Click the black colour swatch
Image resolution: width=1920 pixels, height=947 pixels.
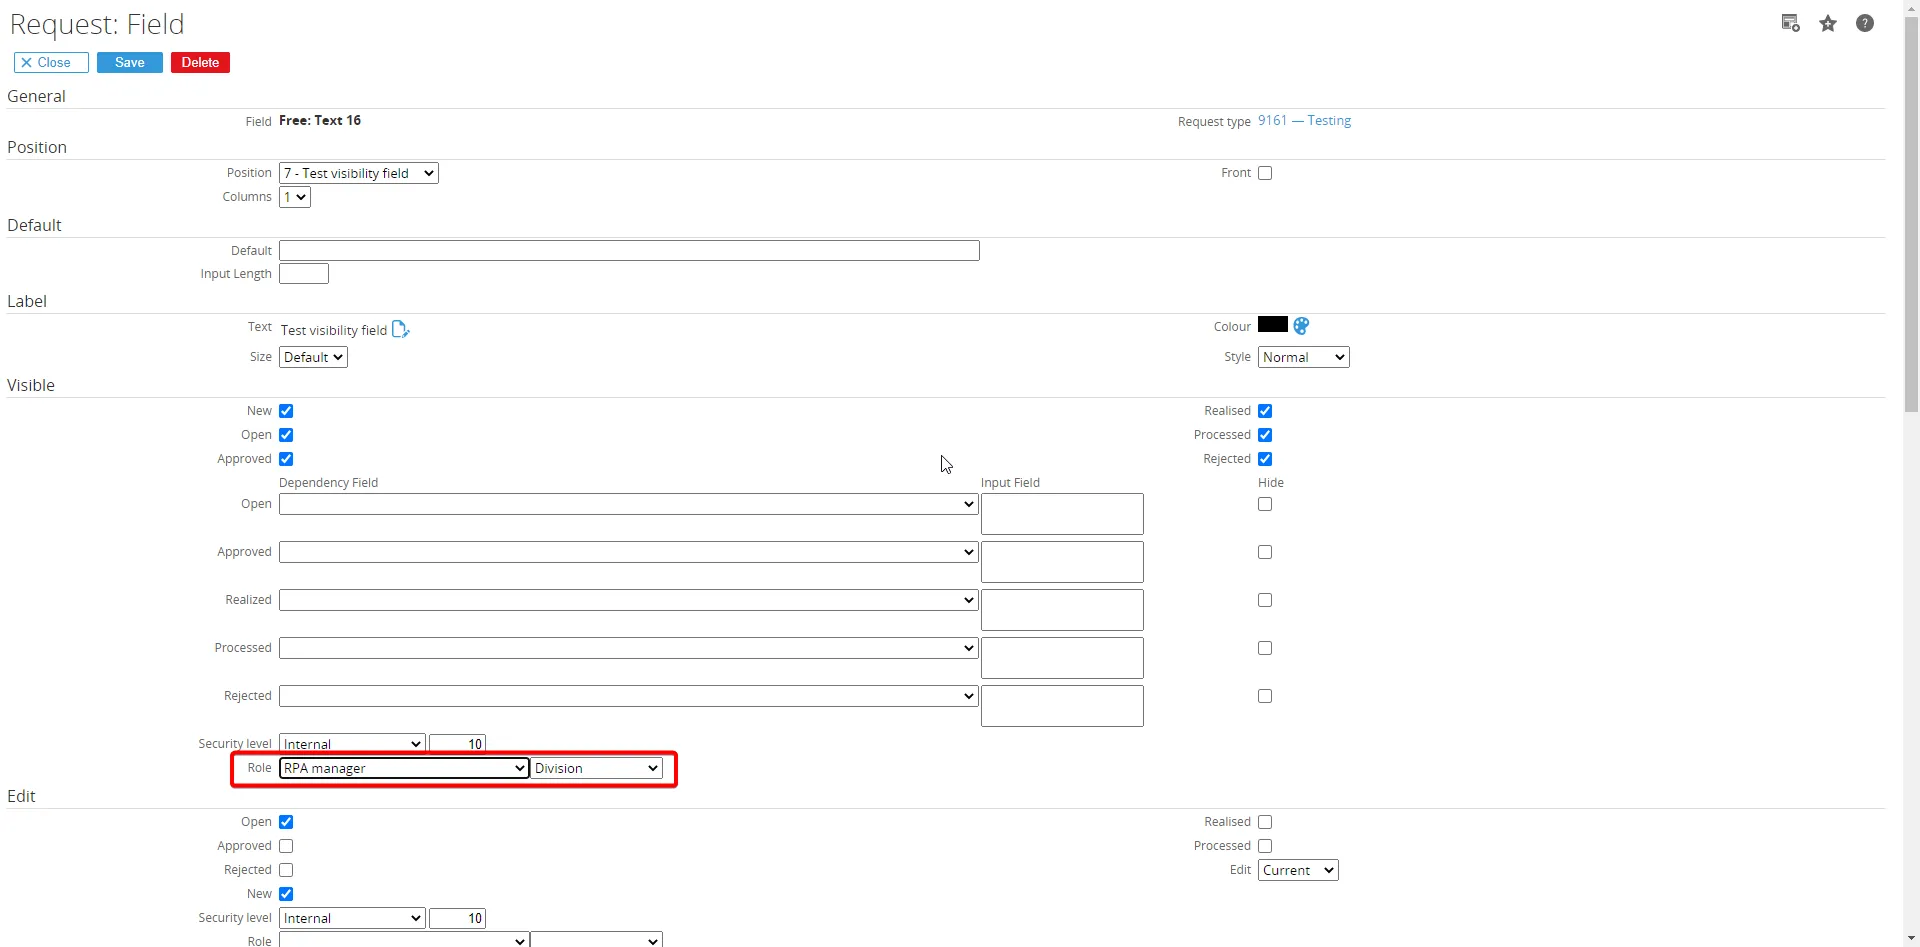click(1273, 324)
